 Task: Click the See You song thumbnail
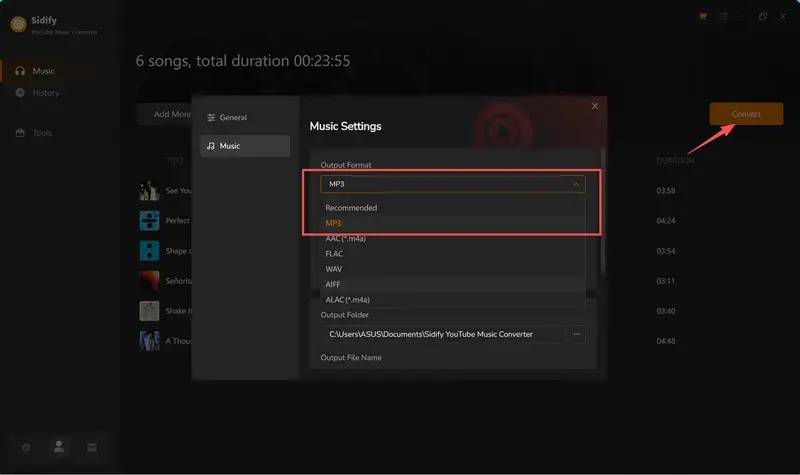tap(149, 190)
